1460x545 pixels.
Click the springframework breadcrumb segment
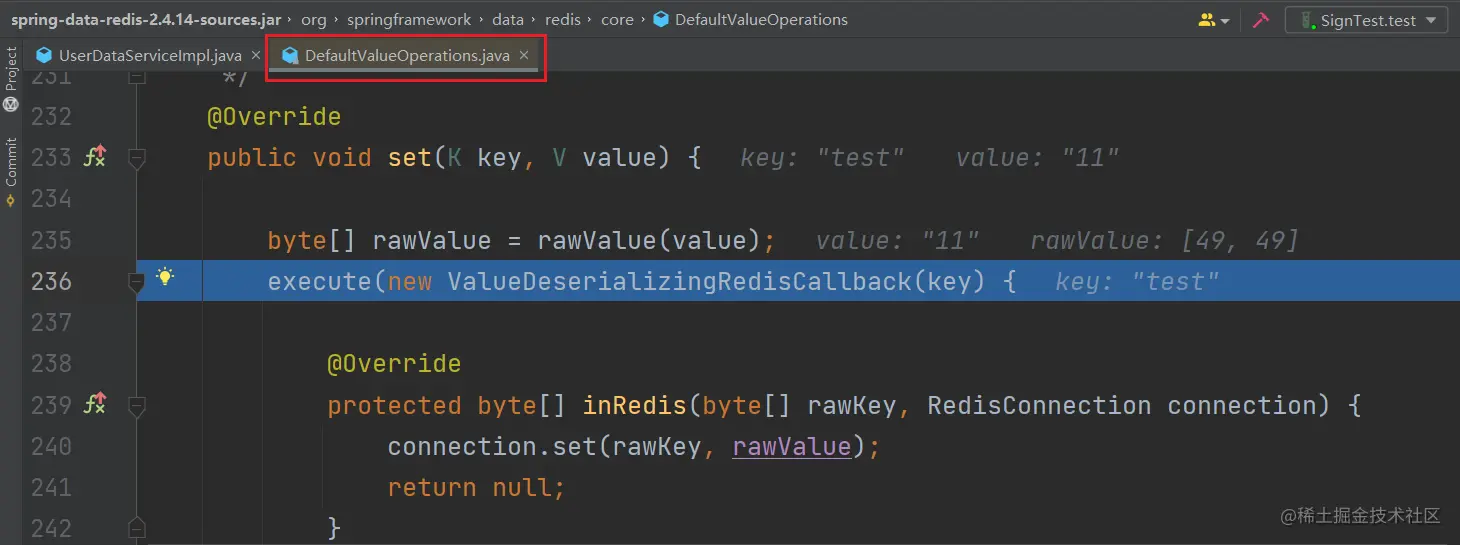[x=409, y=20]
